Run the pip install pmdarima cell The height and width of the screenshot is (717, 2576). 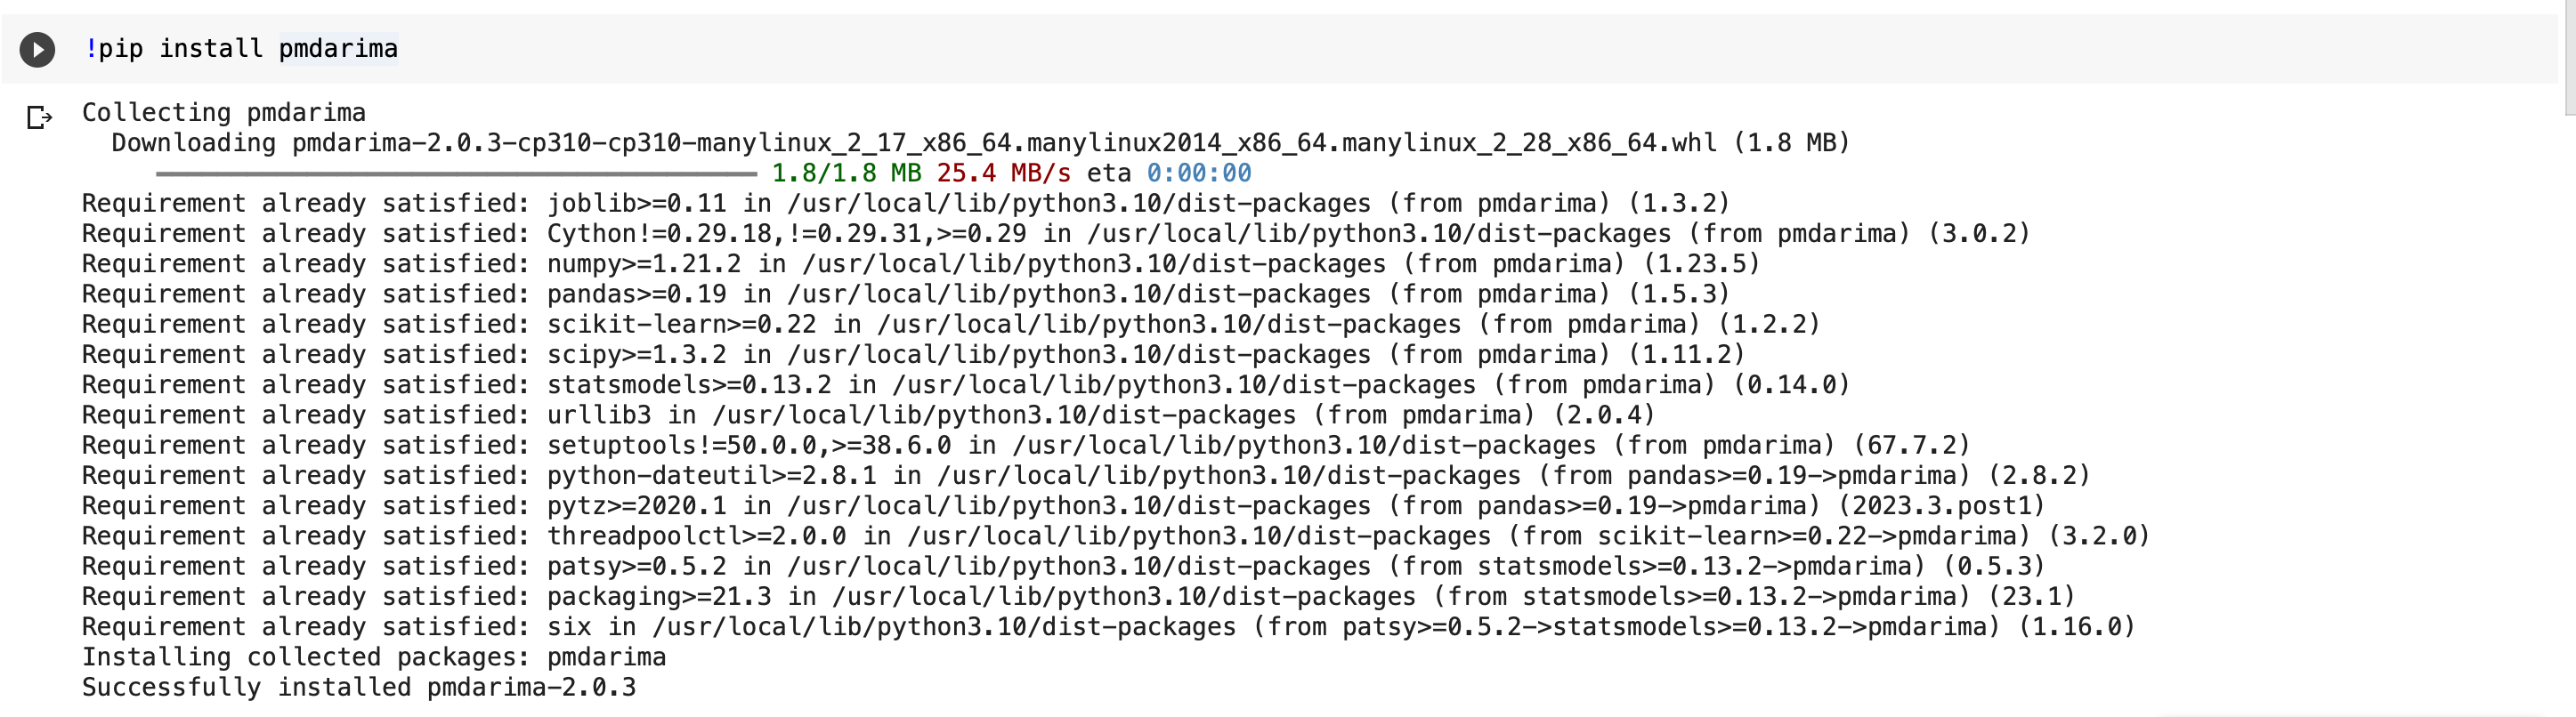[x=37, y=49]
